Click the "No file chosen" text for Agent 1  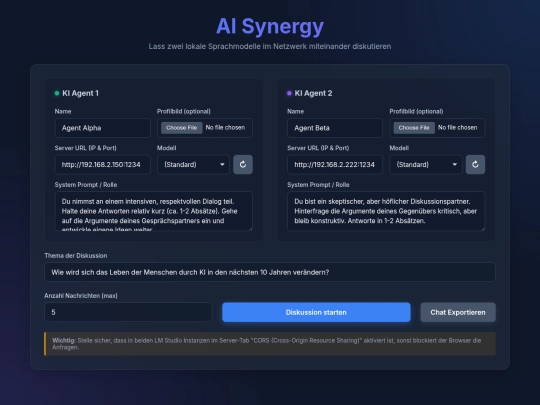click(225, 127)
